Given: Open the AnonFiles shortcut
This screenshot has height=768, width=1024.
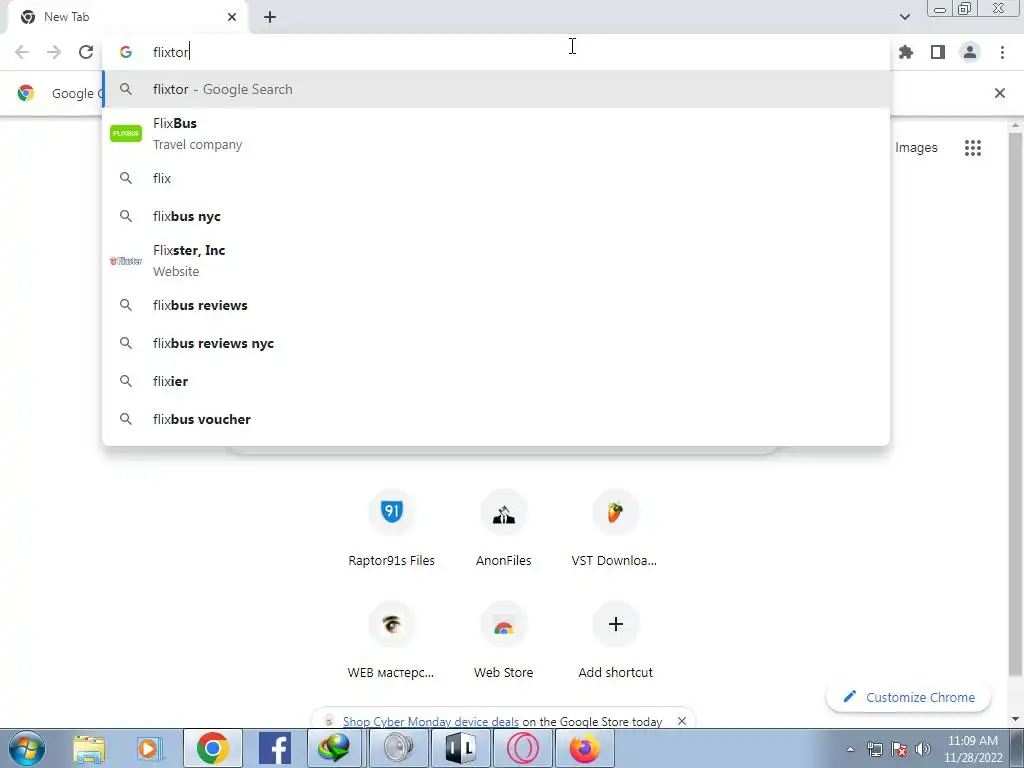Looking at the screenshot, I should (x=504, y=529).
